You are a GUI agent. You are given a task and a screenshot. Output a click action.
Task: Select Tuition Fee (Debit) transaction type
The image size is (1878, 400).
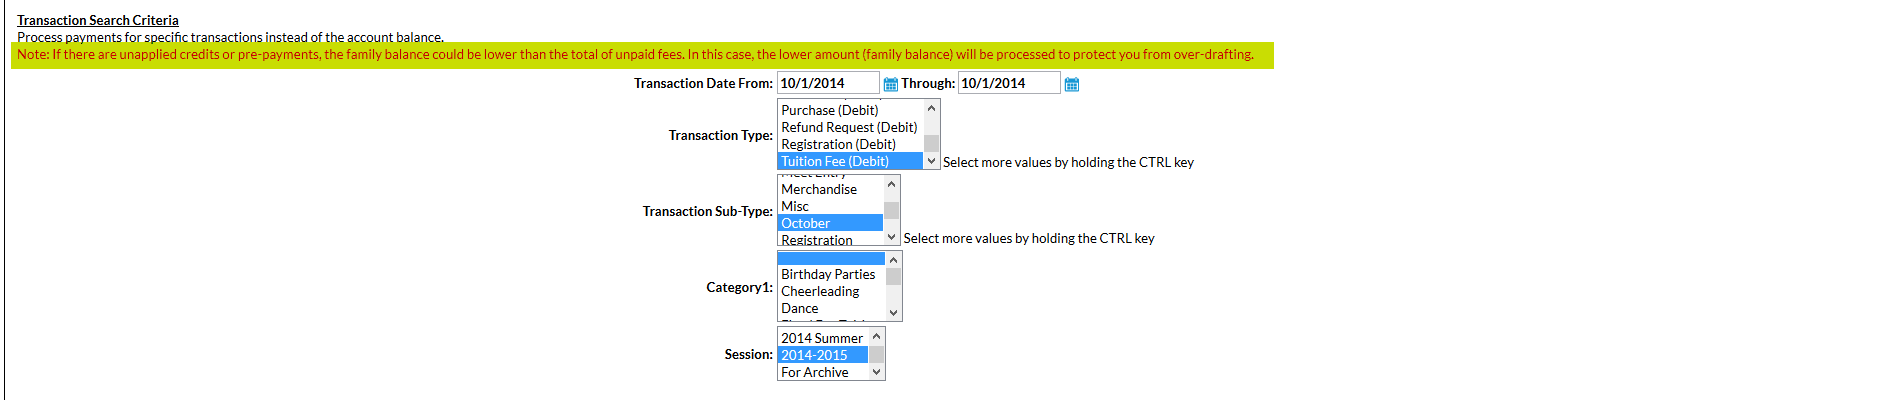click(x=850, y=161)
